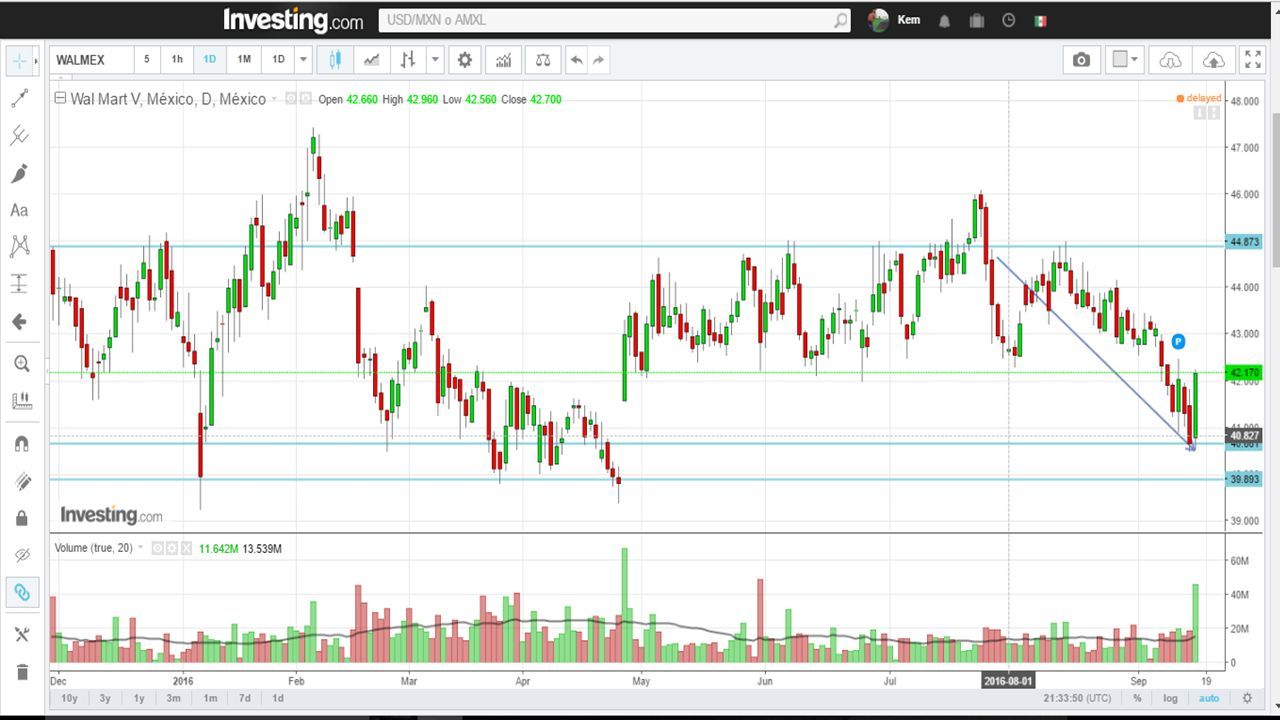
Task: Open the Volume indicator dropdown
Action: click(140, 548)
